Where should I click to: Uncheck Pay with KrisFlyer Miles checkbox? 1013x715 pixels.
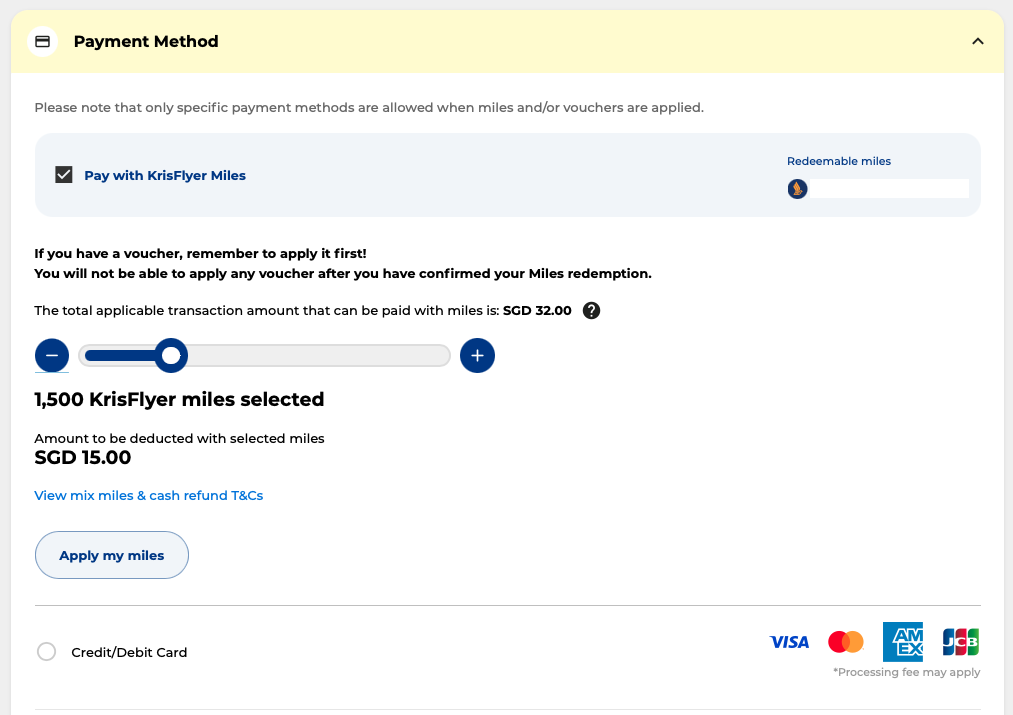[63, 175]
